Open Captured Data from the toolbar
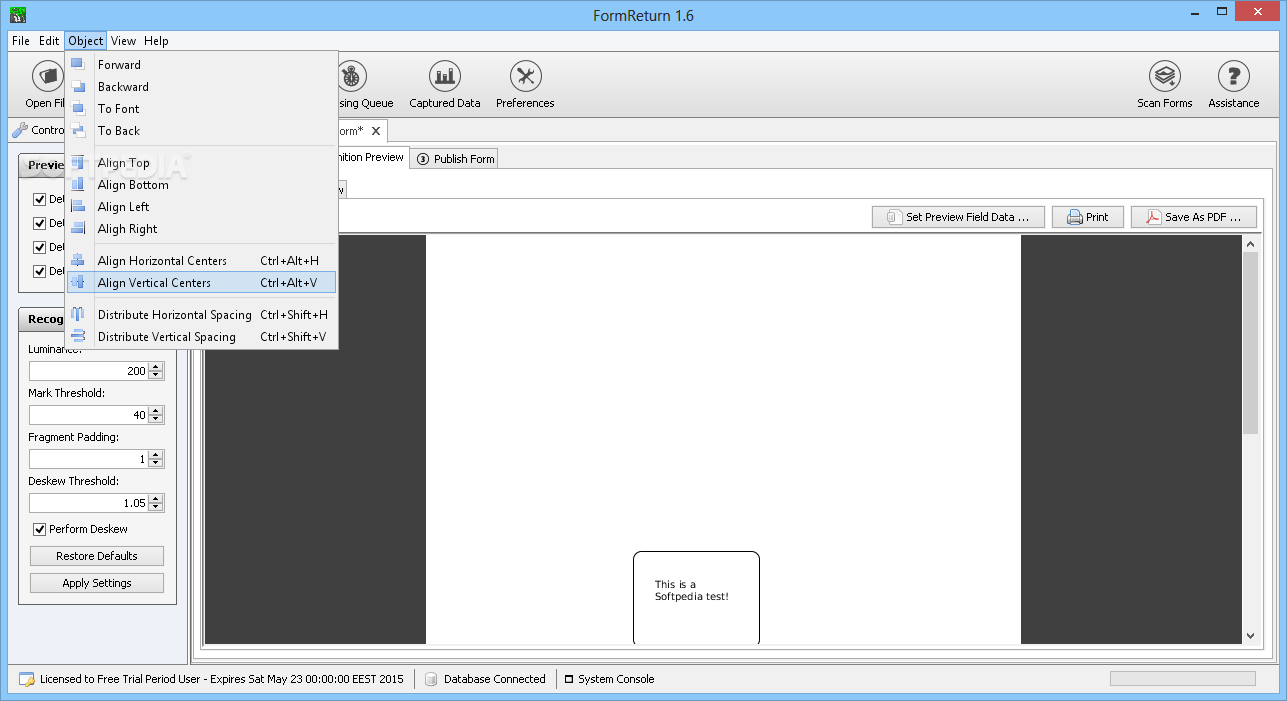This screenshot has width=1287, height=701. pyautogui.click(x=445, y=76)
